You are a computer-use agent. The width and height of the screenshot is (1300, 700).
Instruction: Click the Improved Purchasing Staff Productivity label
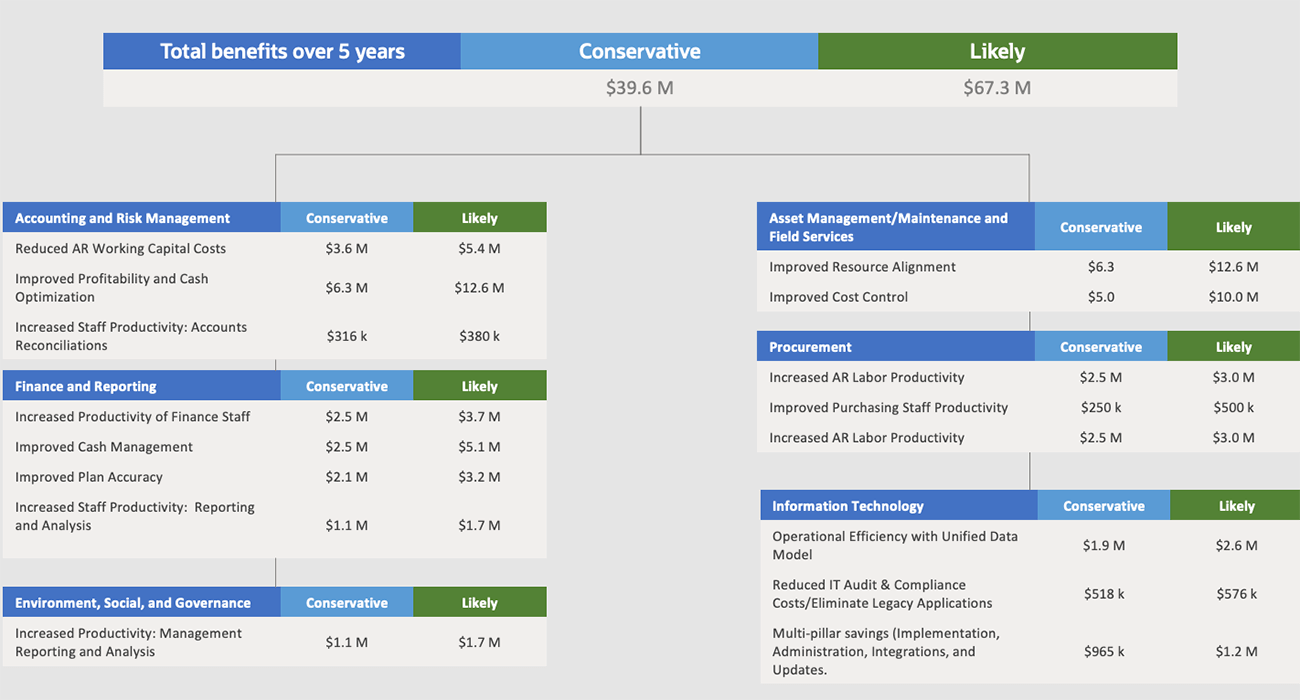888,408
